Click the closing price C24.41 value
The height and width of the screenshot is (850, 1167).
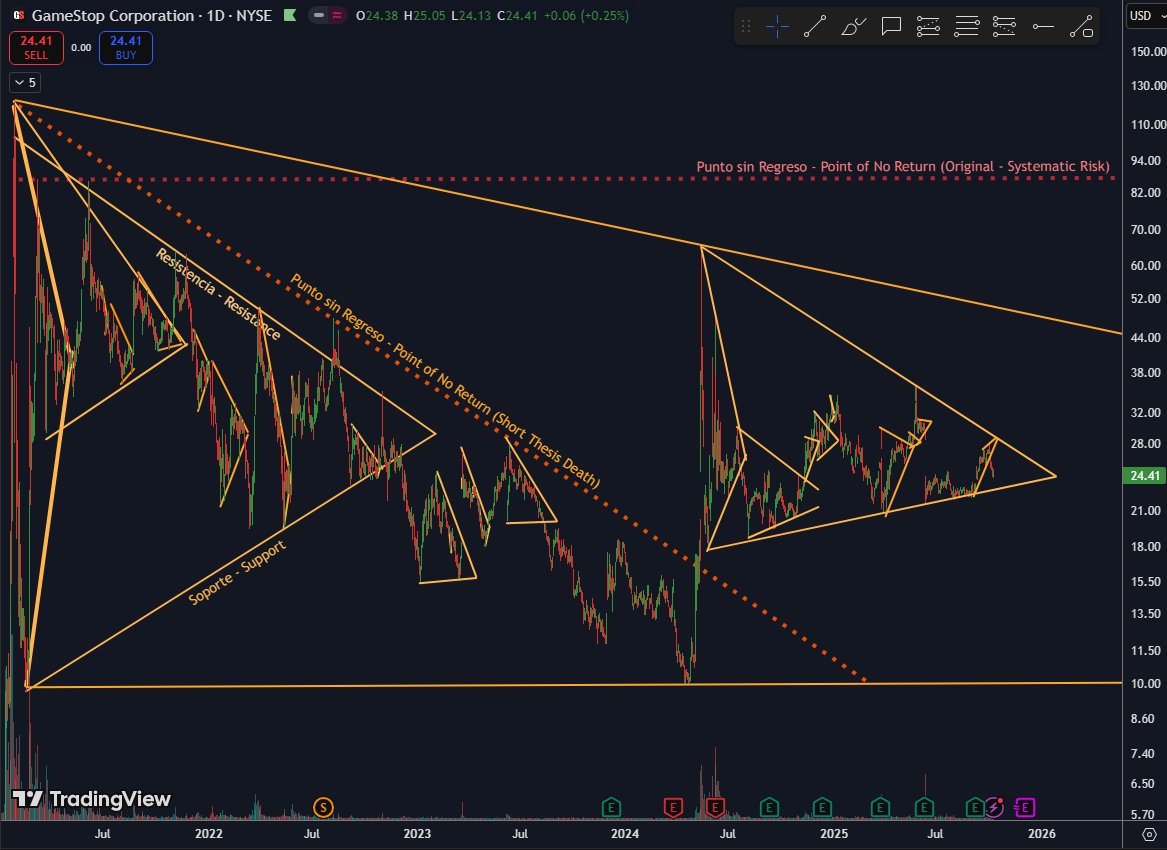517,15
